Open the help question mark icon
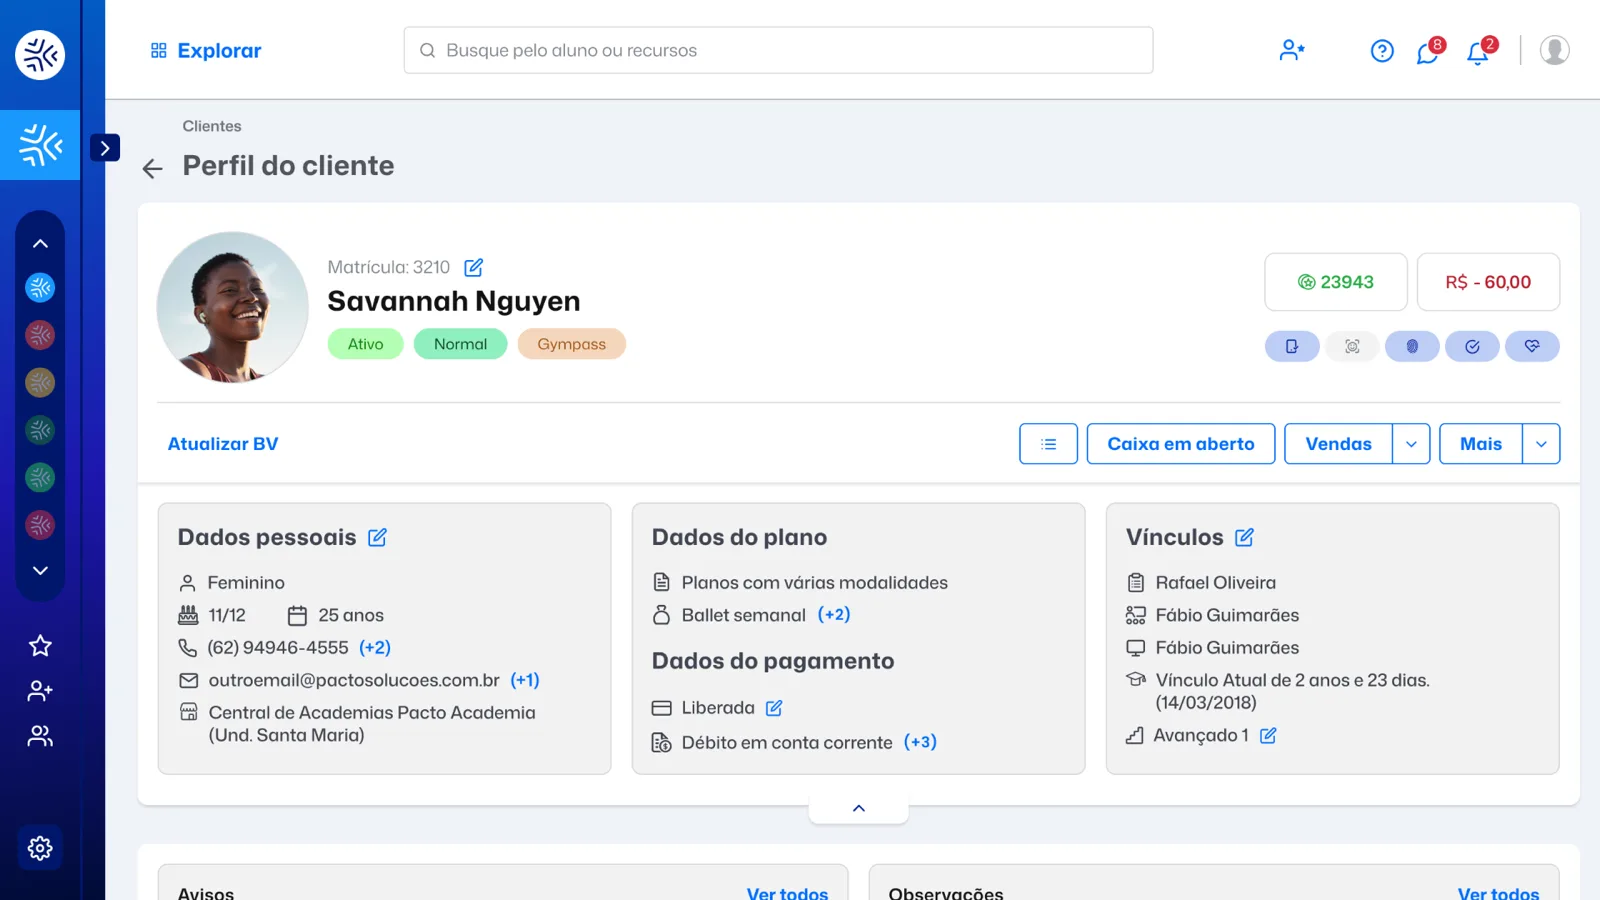 point(1382,51)
